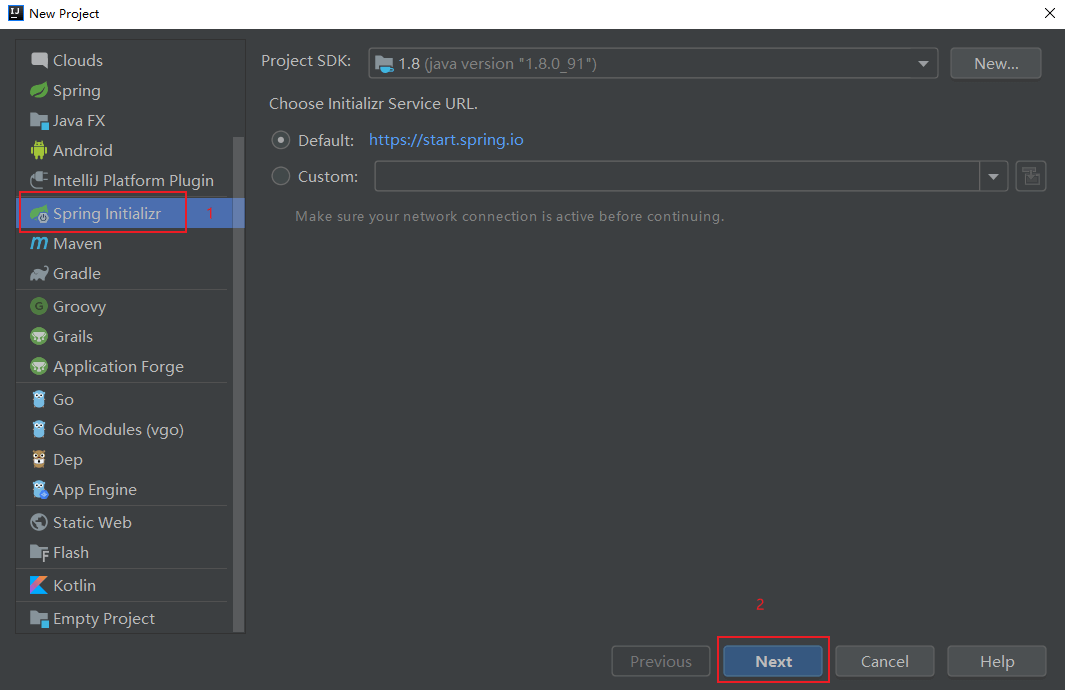Click the New SDK button
The image size is (1065, 690).
point(995,62)
